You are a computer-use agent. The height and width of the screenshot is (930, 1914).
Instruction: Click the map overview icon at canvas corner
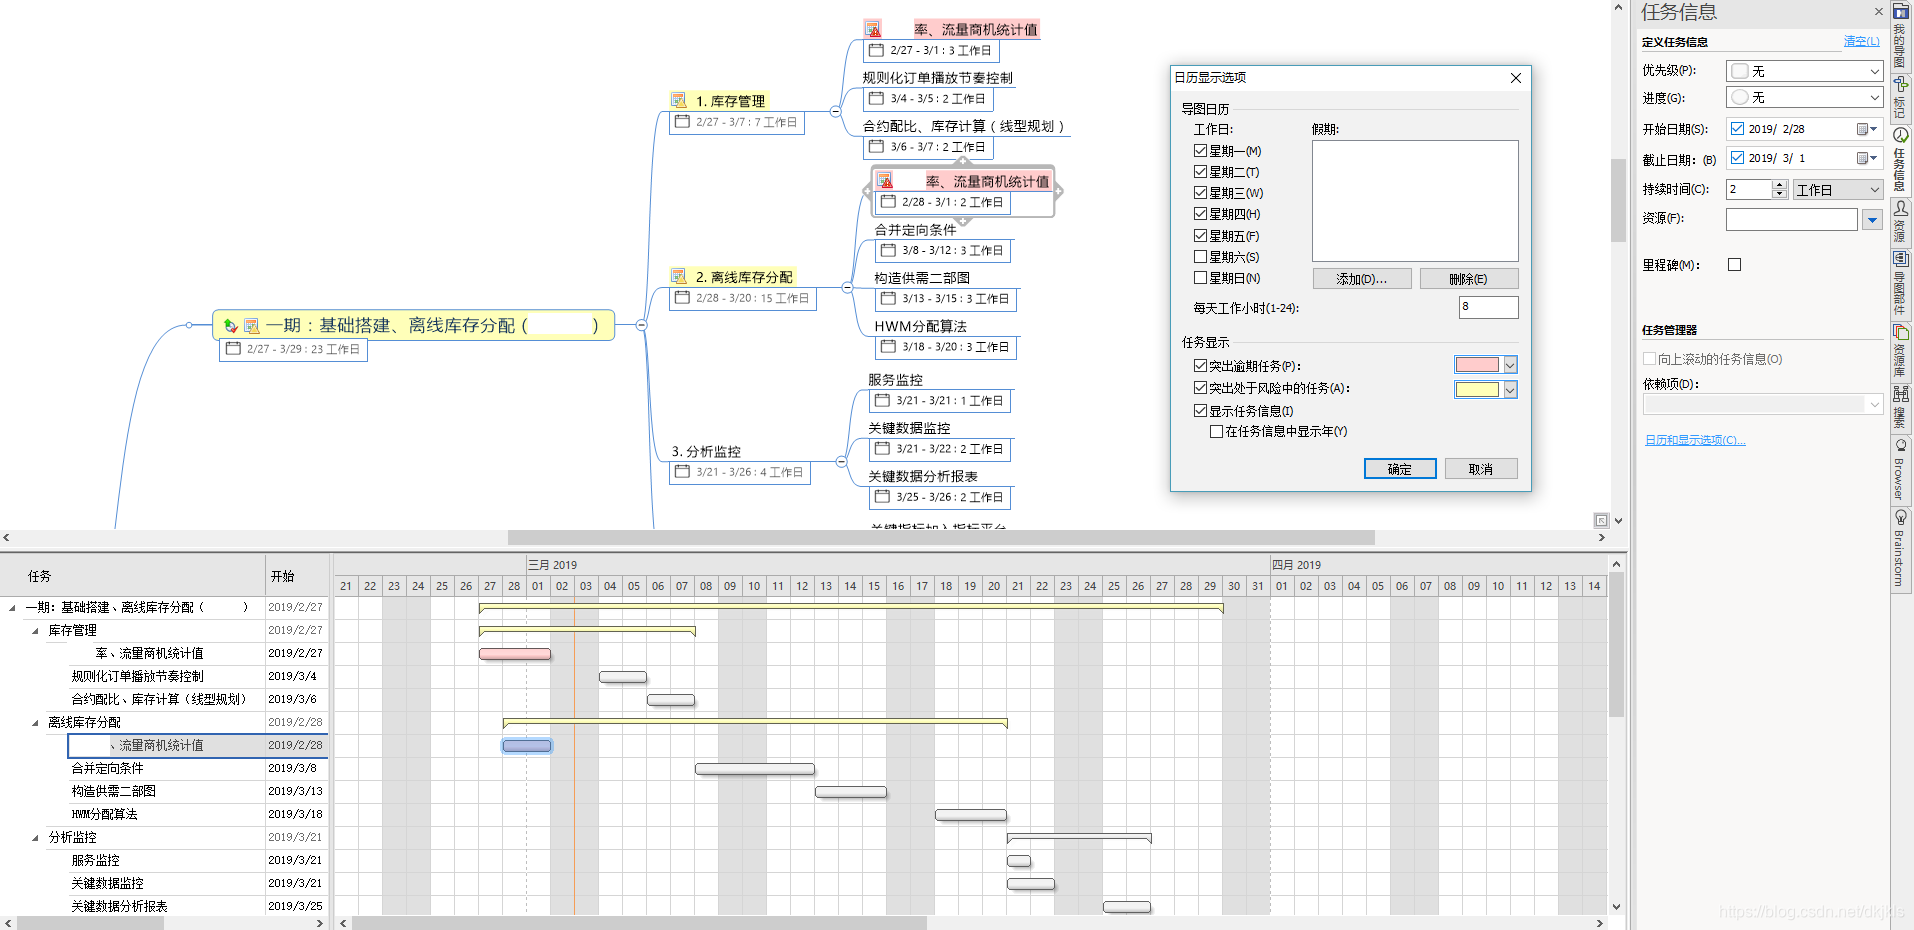[1601, 520]
